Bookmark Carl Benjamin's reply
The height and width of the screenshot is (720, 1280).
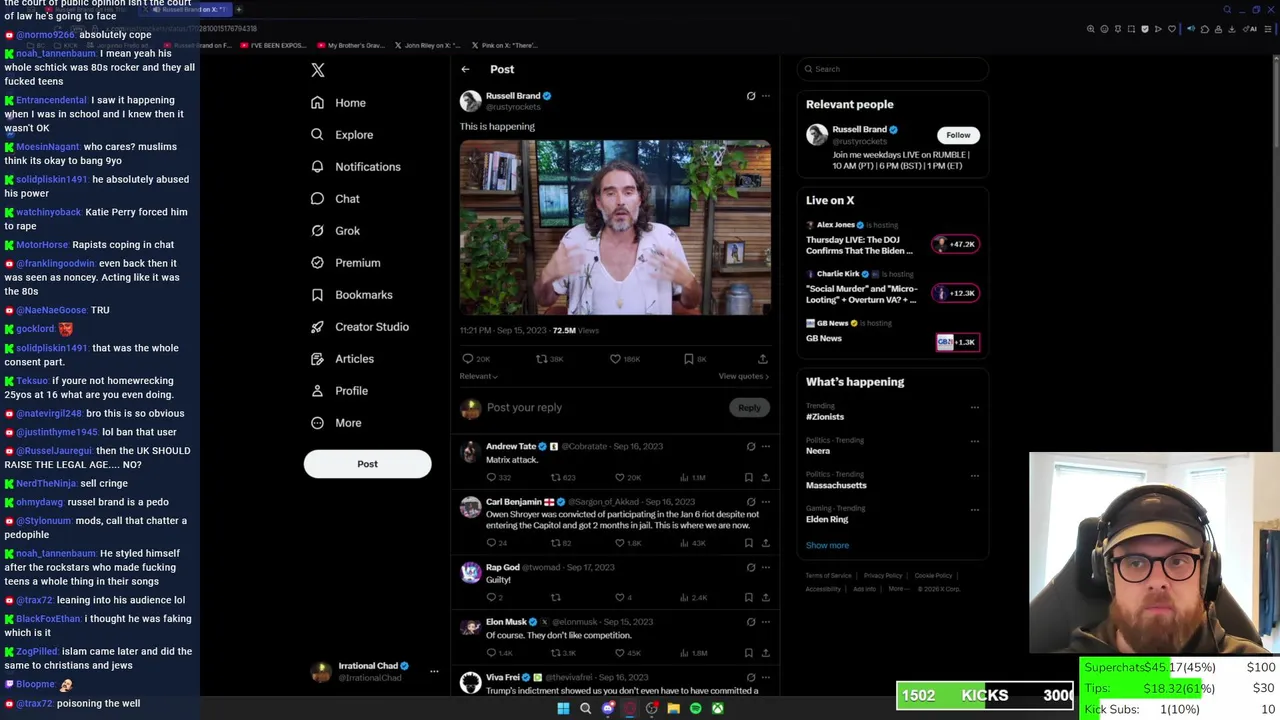tap(748, 543)
